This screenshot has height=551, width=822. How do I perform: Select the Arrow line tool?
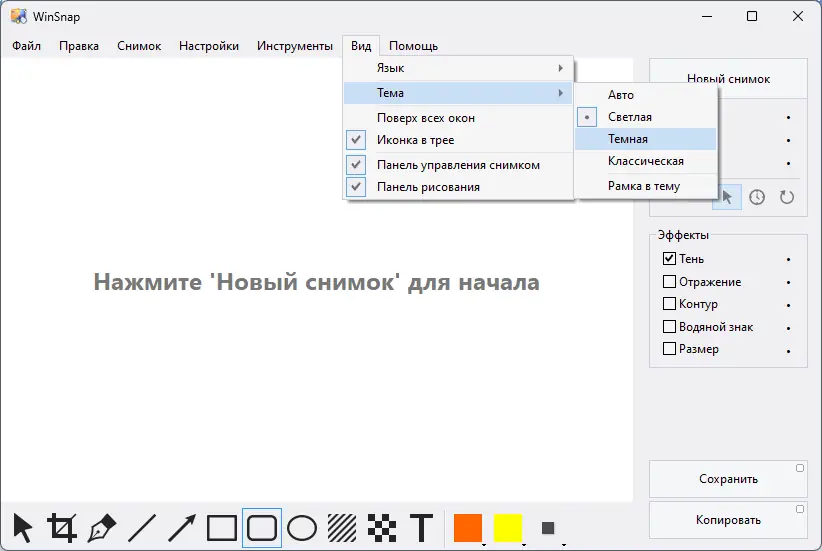pyautogui.click(x=182, y=527)
